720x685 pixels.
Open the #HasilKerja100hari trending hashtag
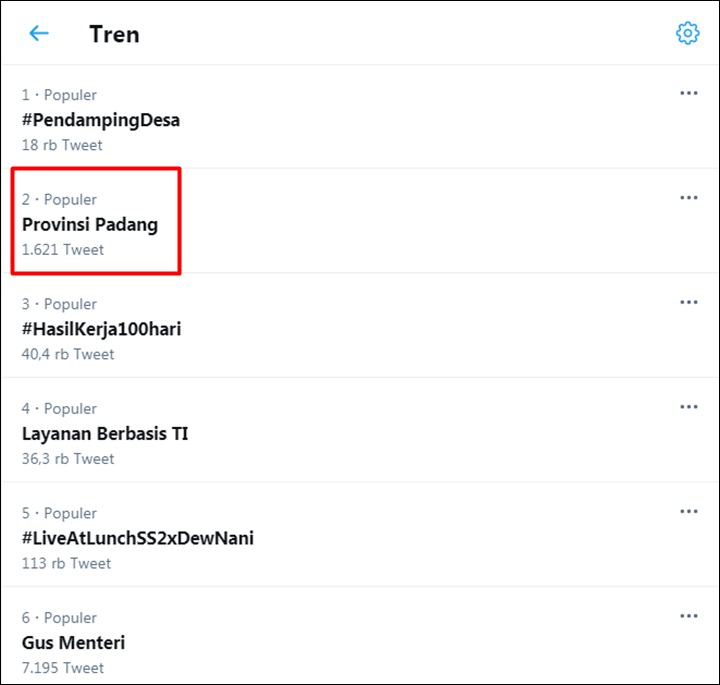point(101,329)
